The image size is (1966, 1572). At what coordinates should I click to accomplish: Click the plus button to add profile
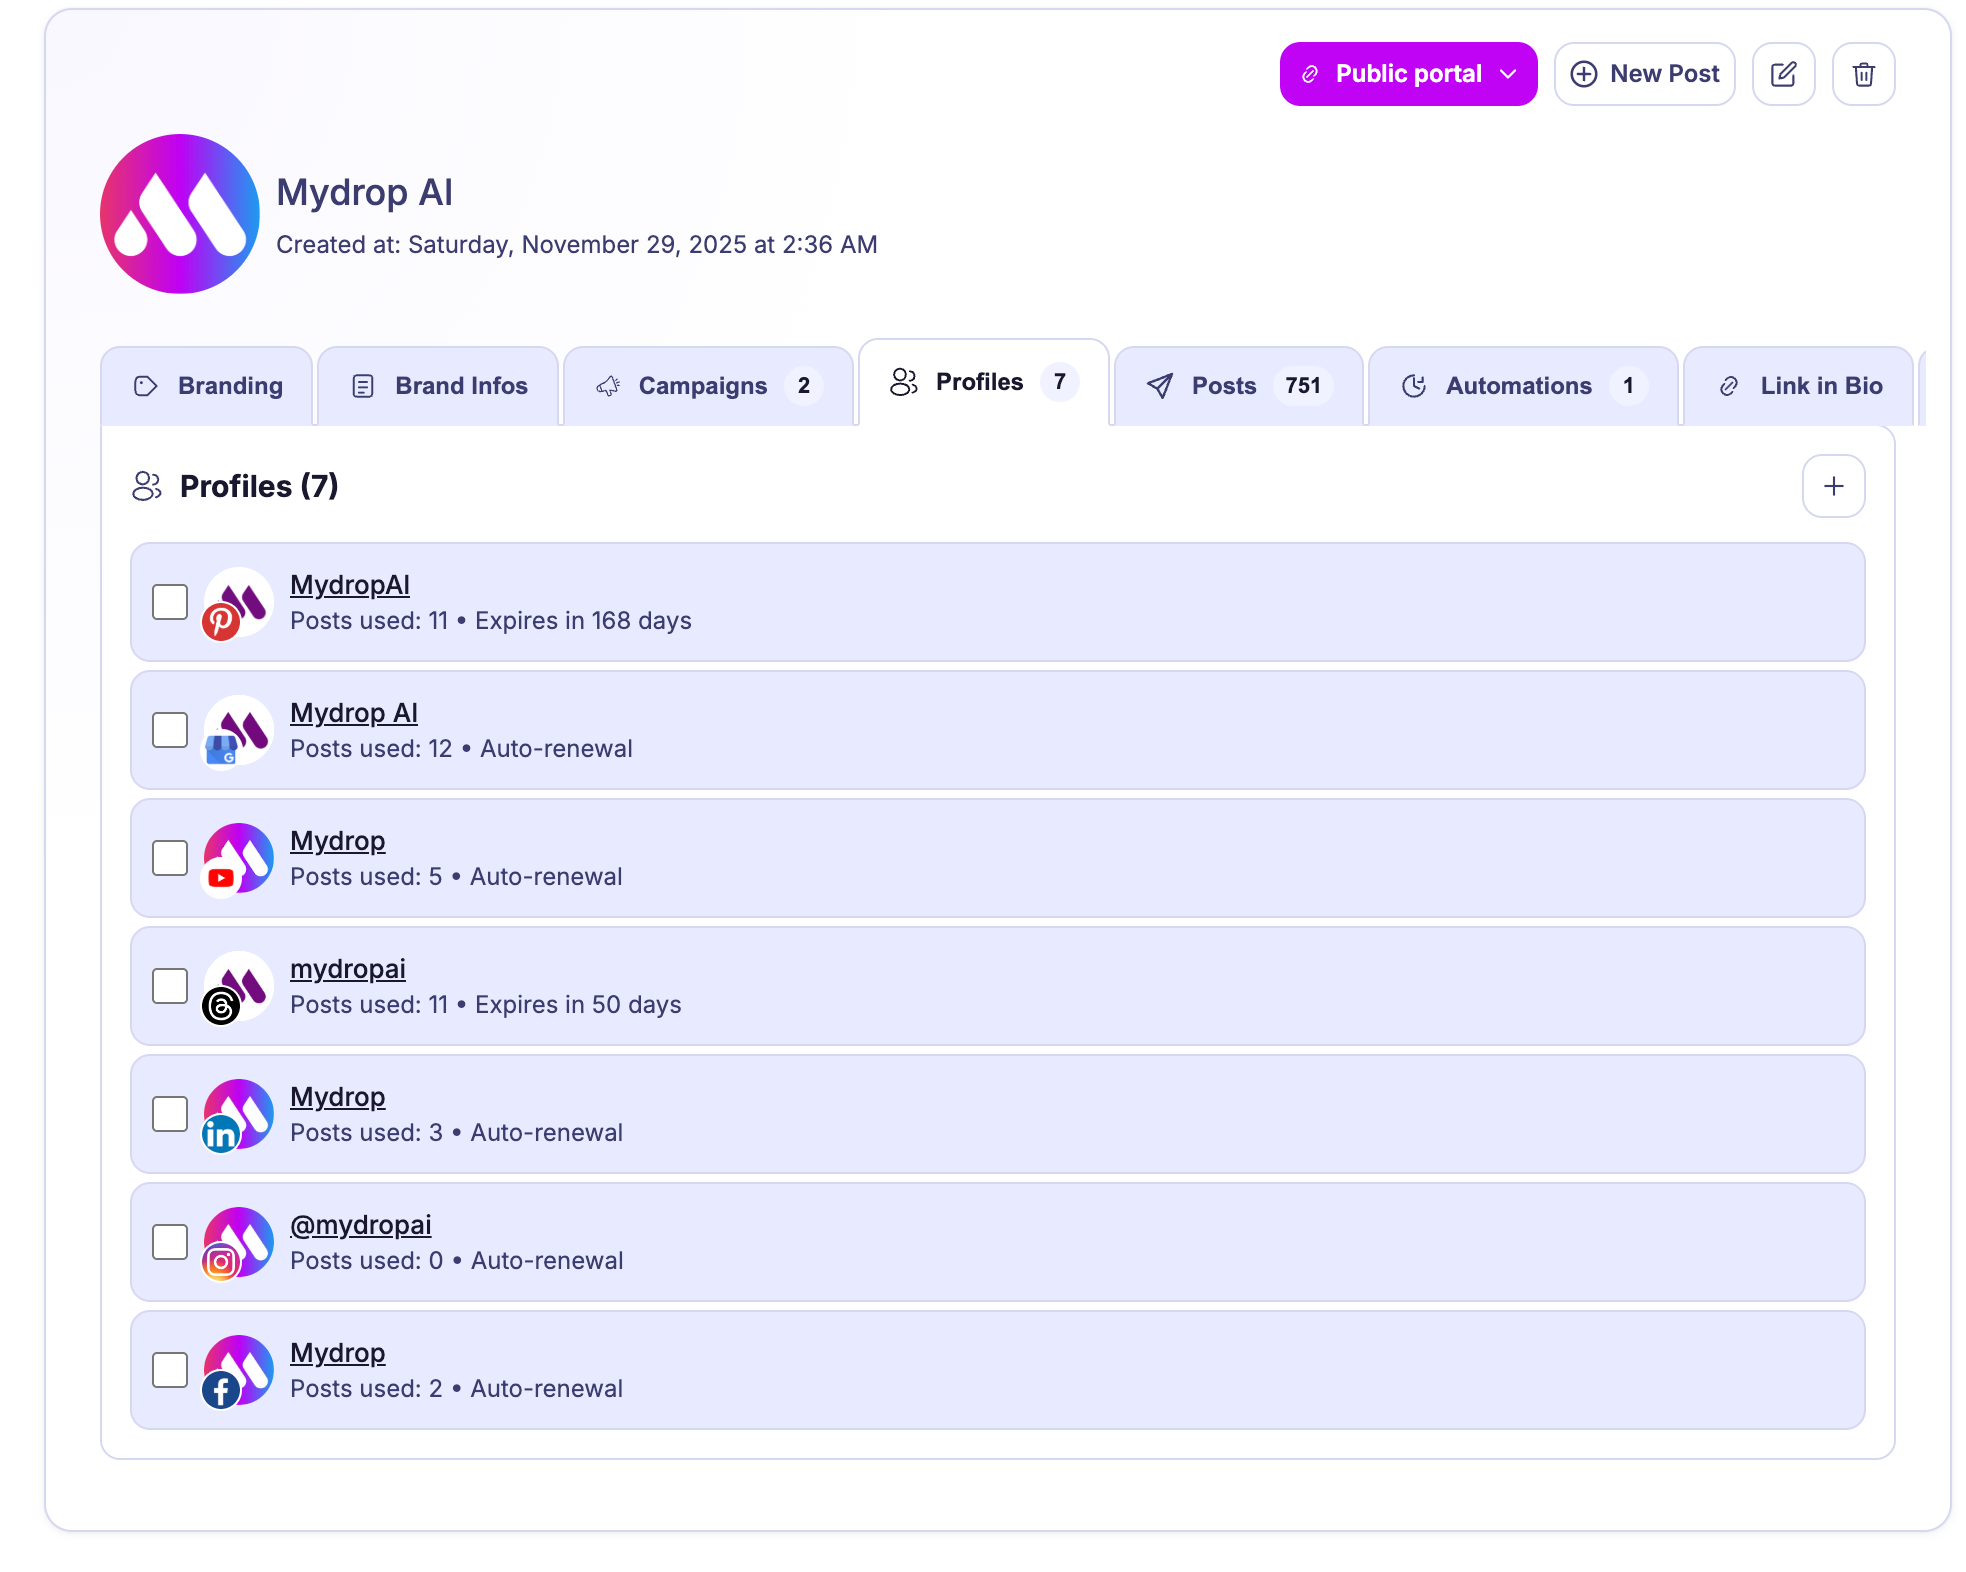tap(1833, 486)
